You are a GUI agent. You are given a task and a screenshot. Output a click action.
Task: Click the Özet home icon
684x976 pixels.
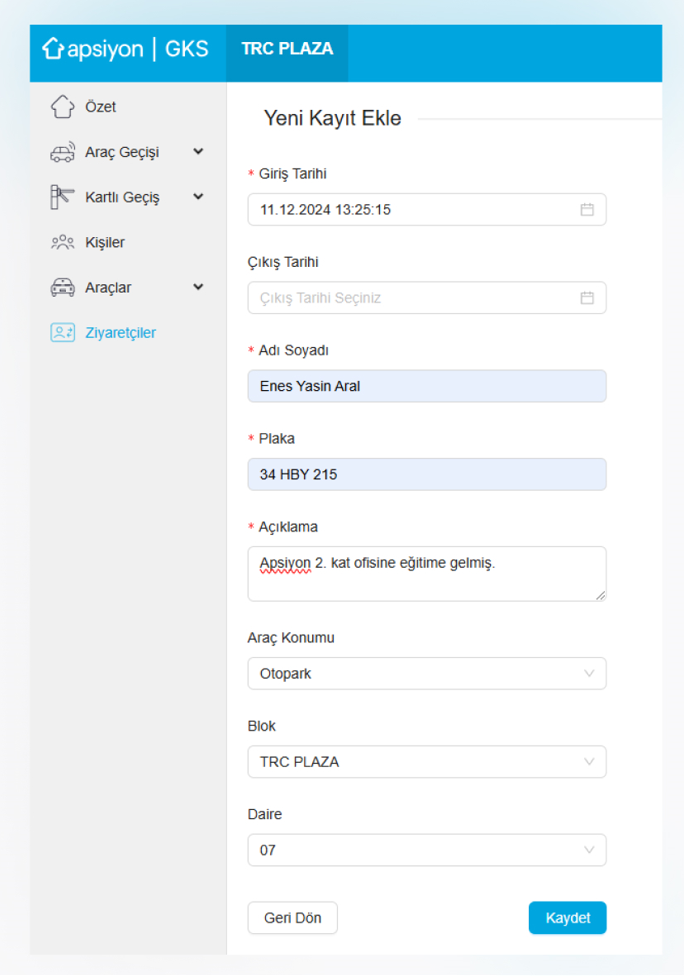pos(62,106)
